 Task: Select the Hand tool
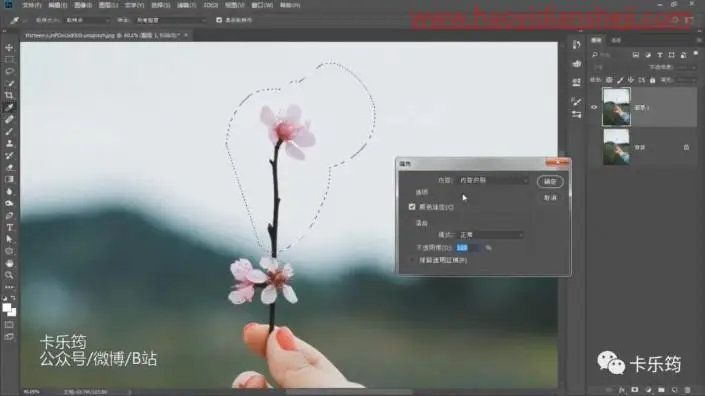click(9, 263)
